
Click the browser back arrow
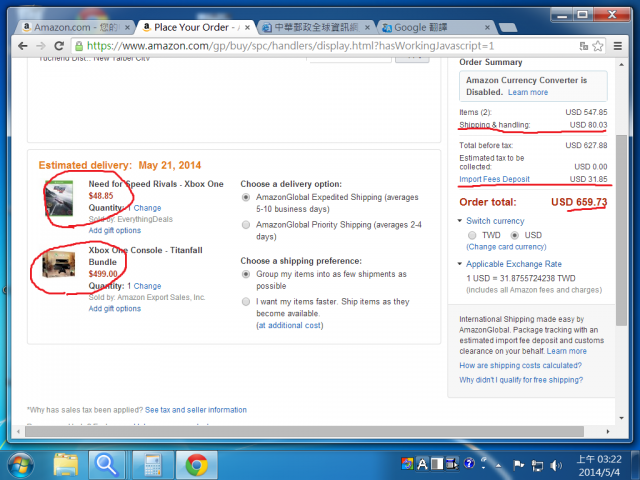[x=23, y=46]
